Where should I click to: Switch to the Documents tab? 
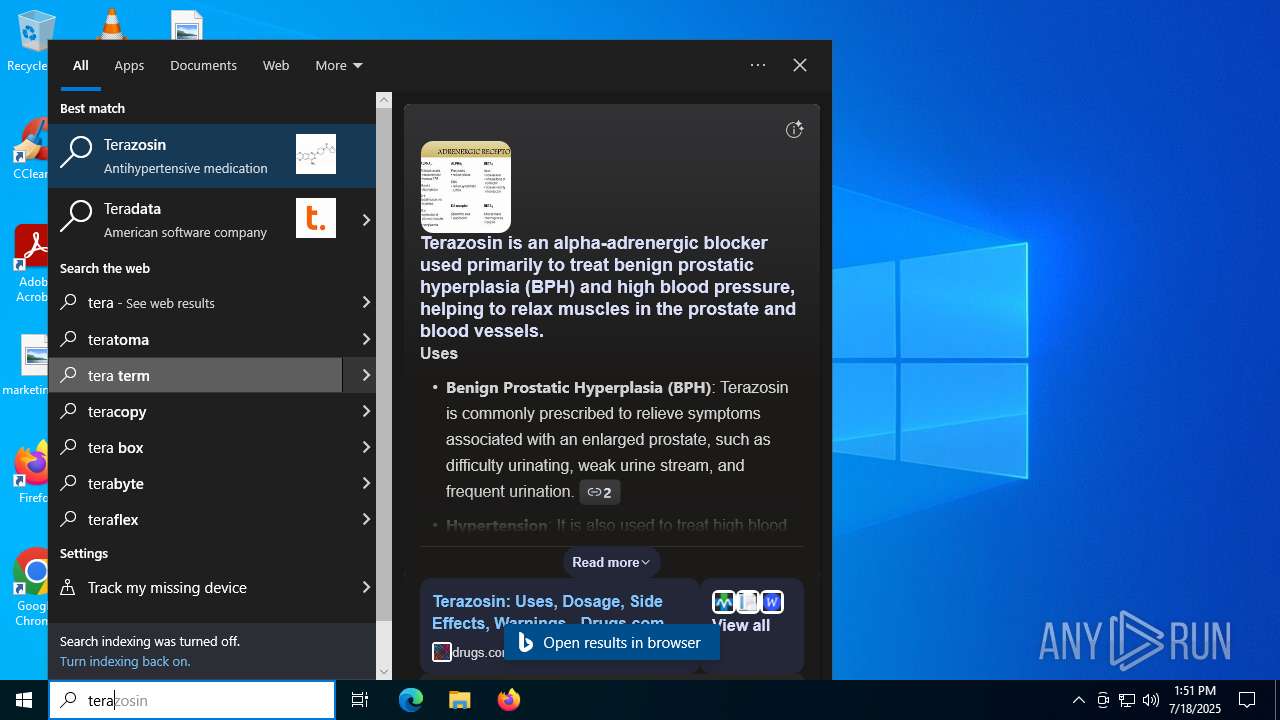[203, 65]
